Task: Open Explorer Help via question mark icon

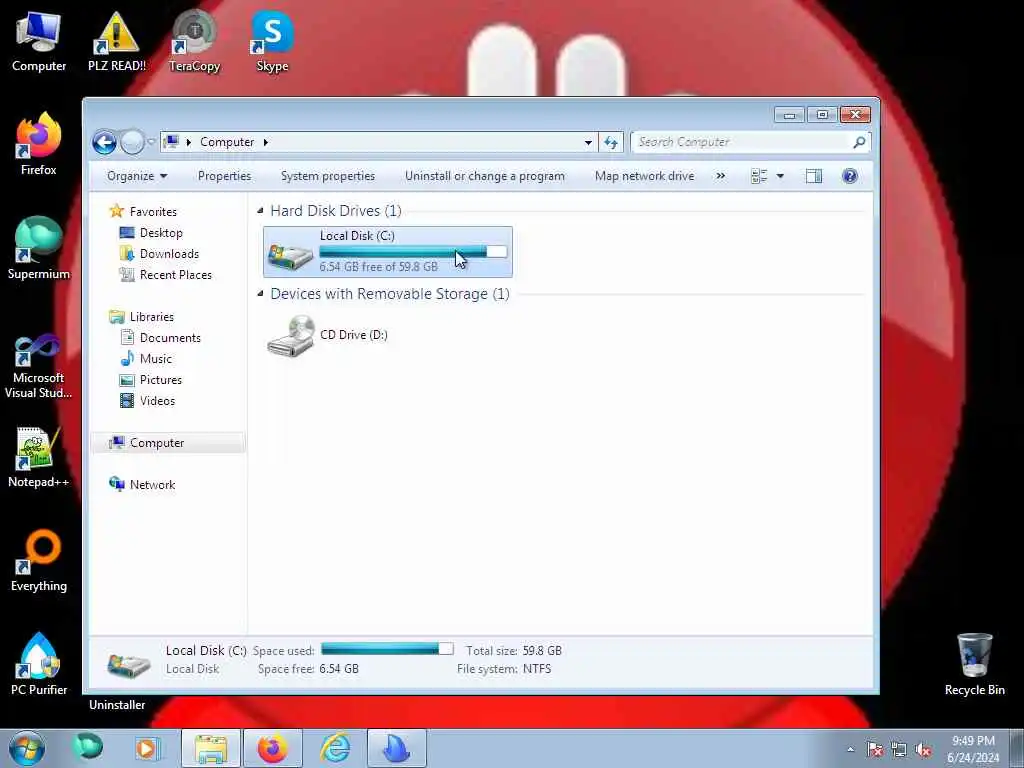Action: click(x=850, y=176)
